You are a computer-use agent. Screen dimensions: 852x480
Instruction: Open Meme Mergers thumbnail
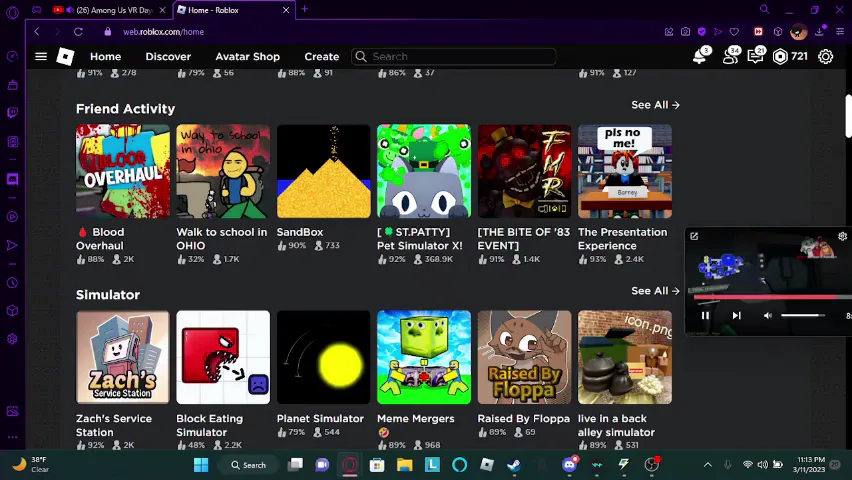tap(424, 357)
